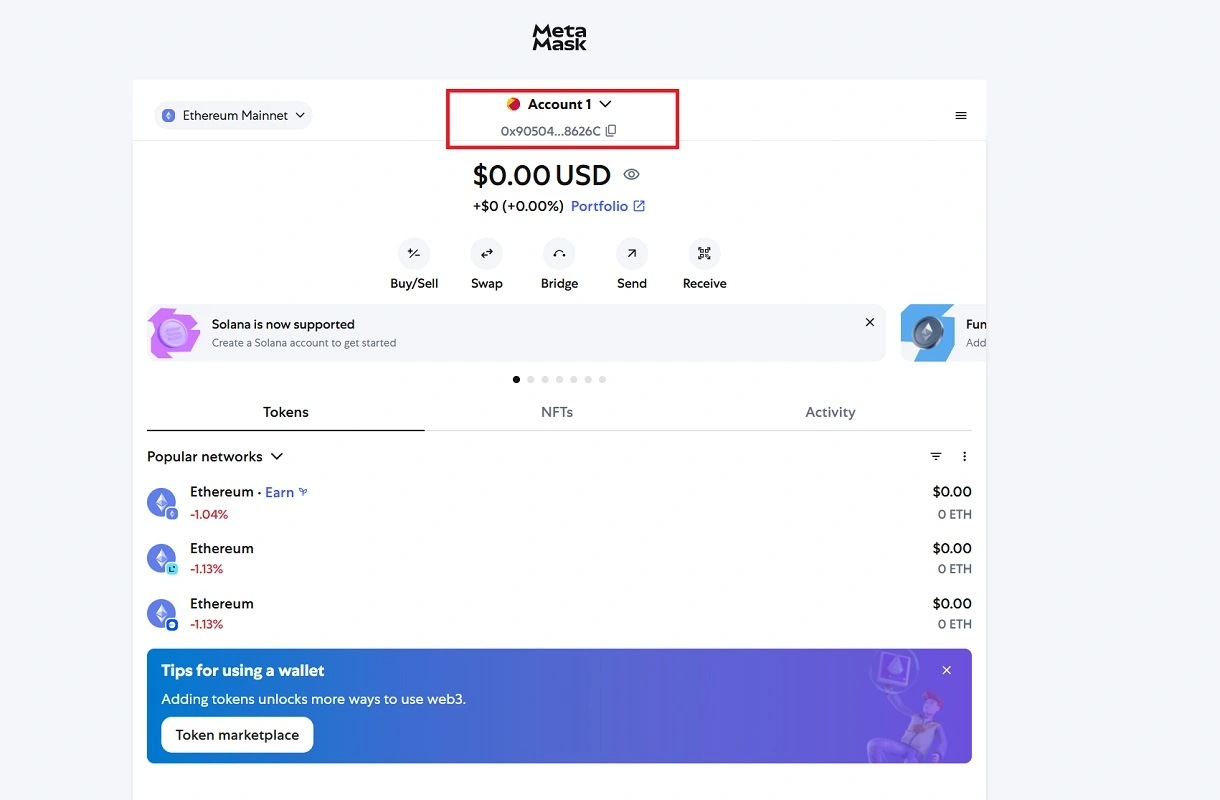The width and height of the screenshot is (1220, 800).
Task: Click the wallet illustration in tips banner
Action: 905,706
